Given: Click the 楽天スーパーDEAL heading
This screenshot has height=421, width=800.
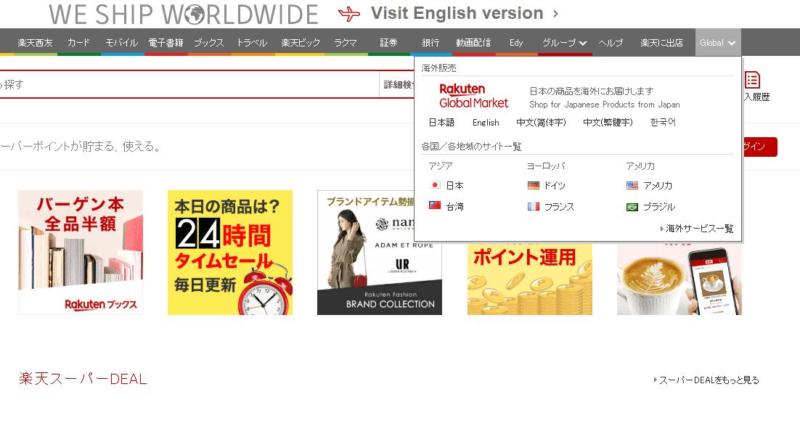Looking at the screenshot, I should tap(83, 379).
